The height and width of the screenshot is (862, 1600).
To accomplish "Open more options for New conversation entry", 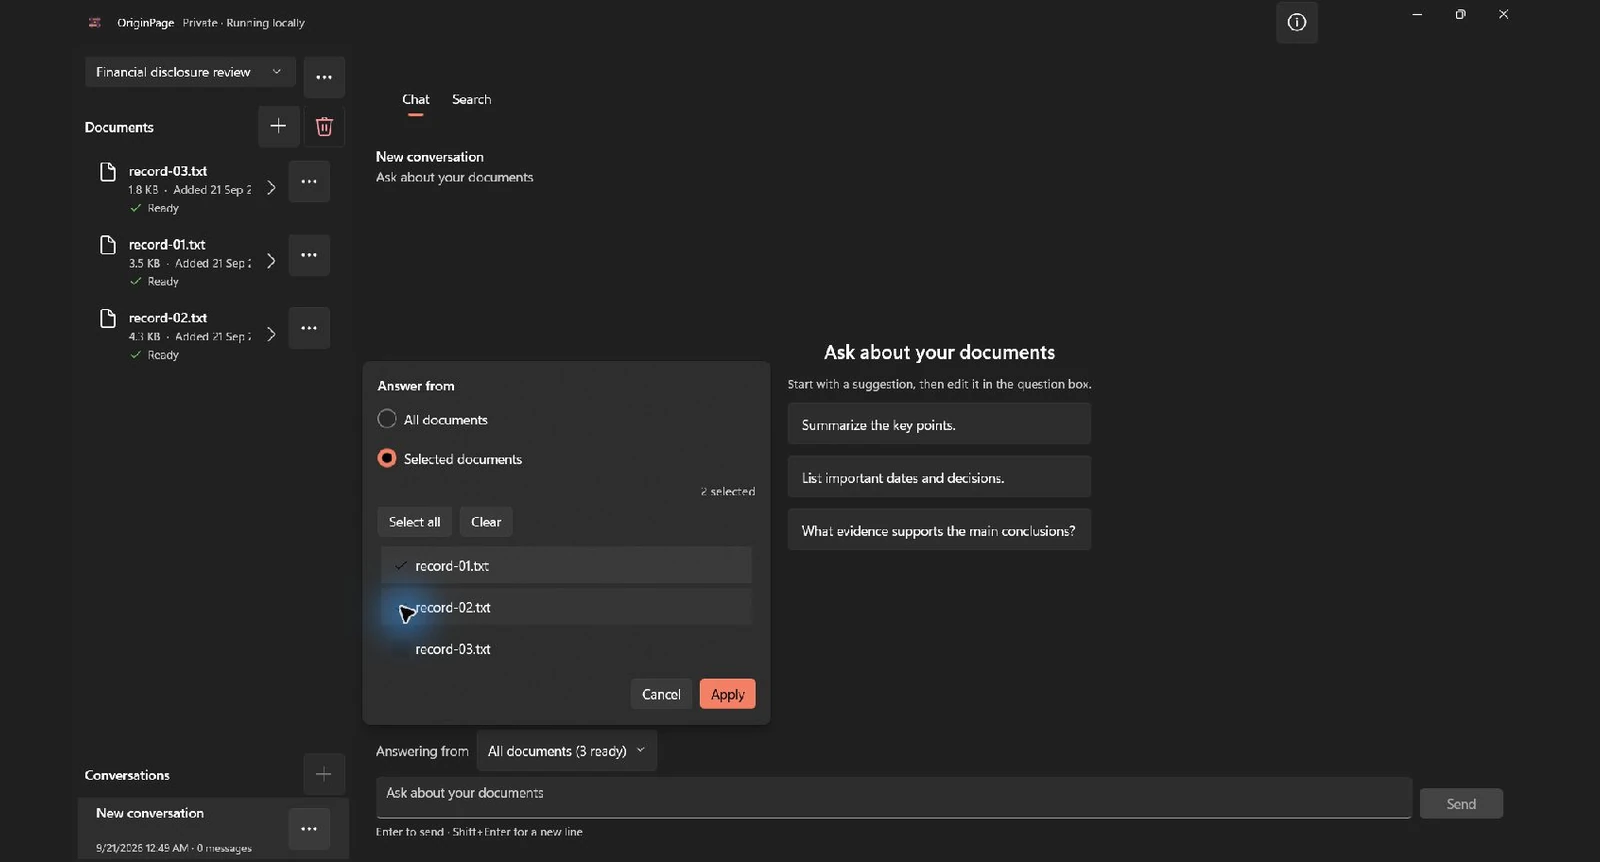I will pyautogui.click(x=309, y=829).
